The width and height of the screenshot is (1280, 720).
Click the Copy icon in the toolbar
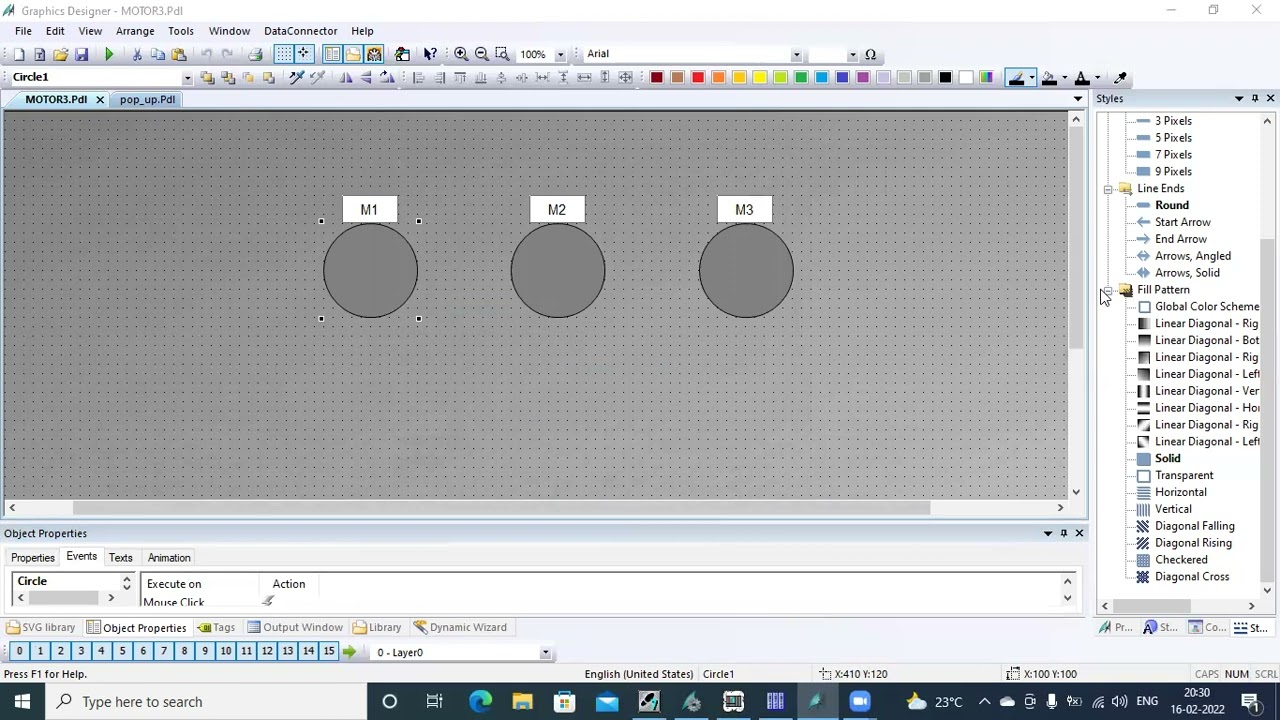tap(158, 54)
